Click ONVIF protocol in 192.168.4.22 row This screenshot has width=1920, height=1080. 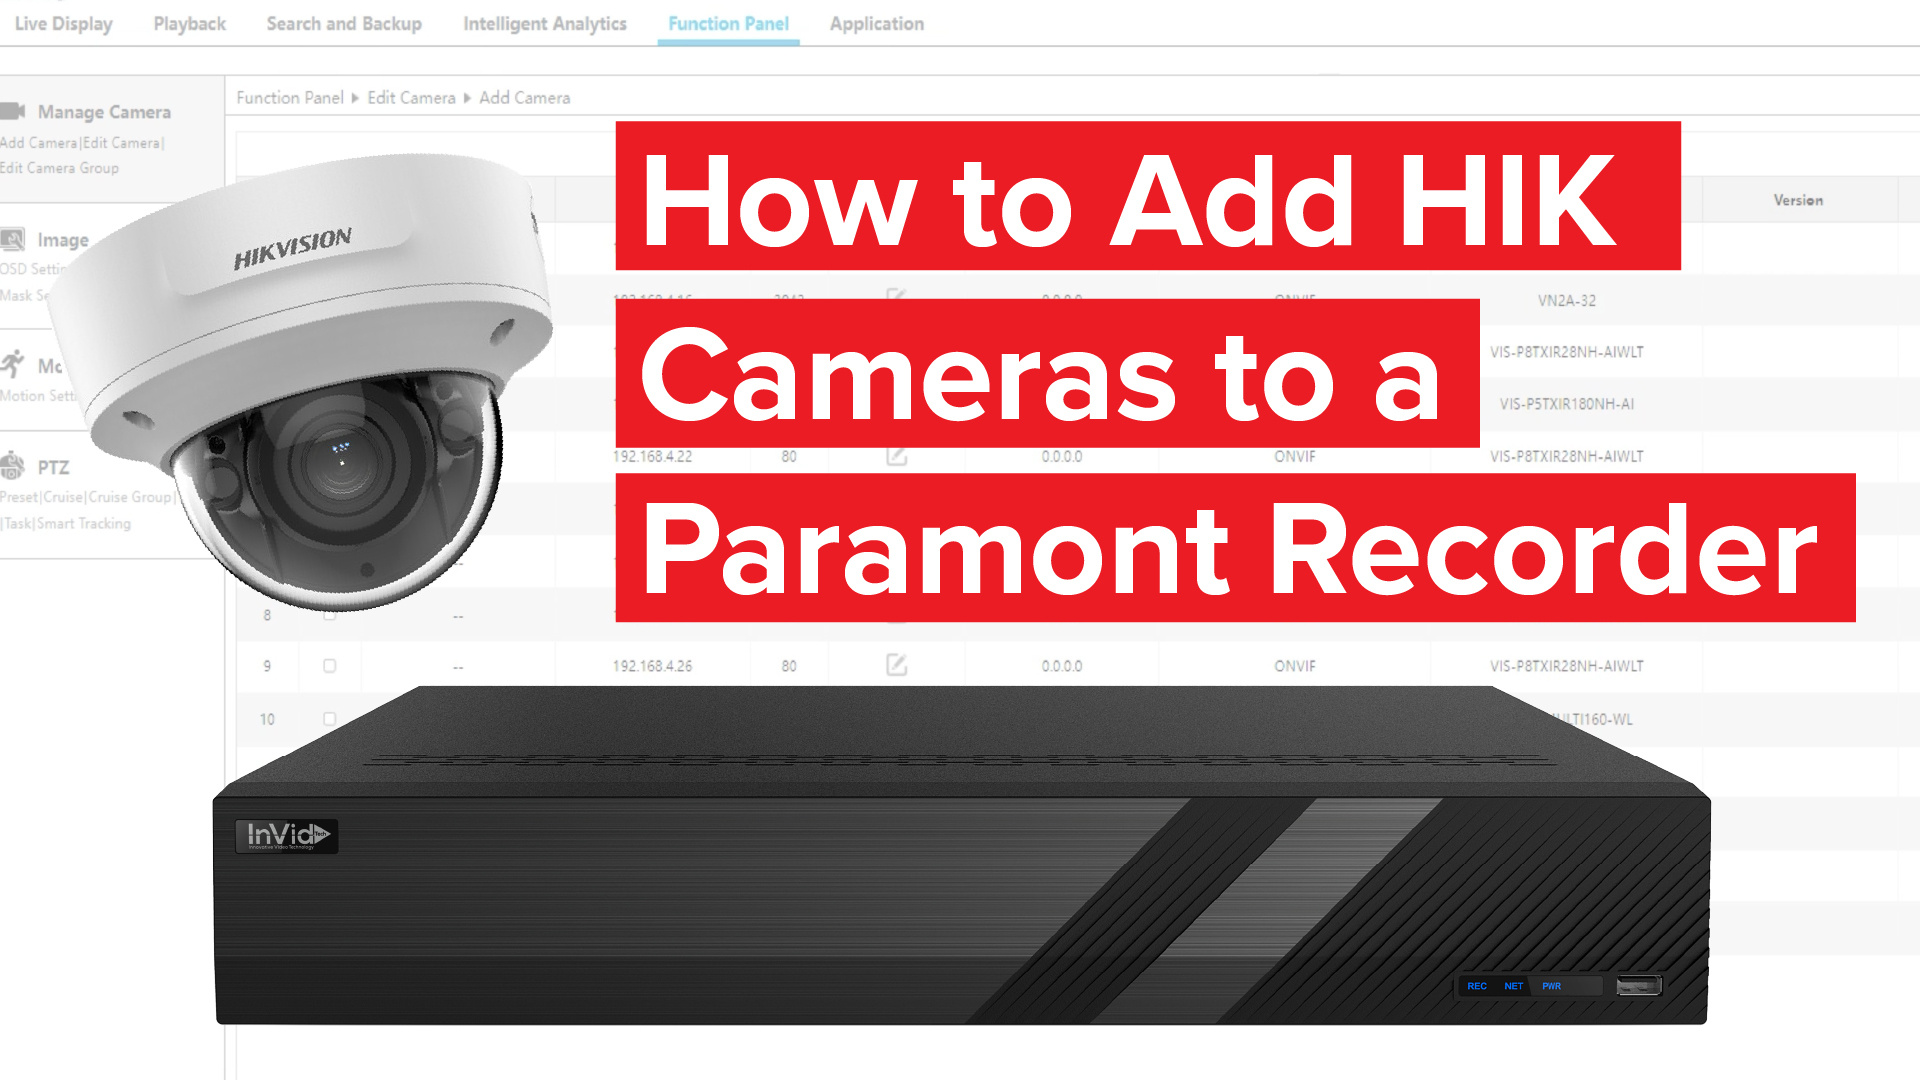point(1294,456)
